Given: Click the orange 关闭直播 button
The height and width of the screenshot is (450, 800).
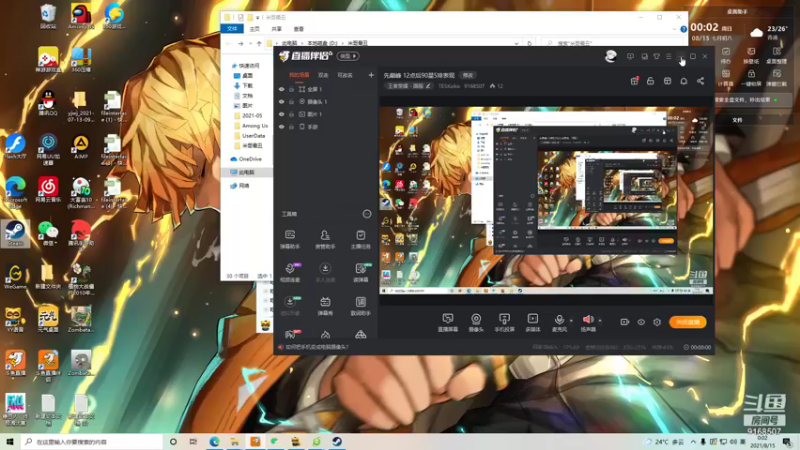Looking at the screenshot, I should point(687,322).
